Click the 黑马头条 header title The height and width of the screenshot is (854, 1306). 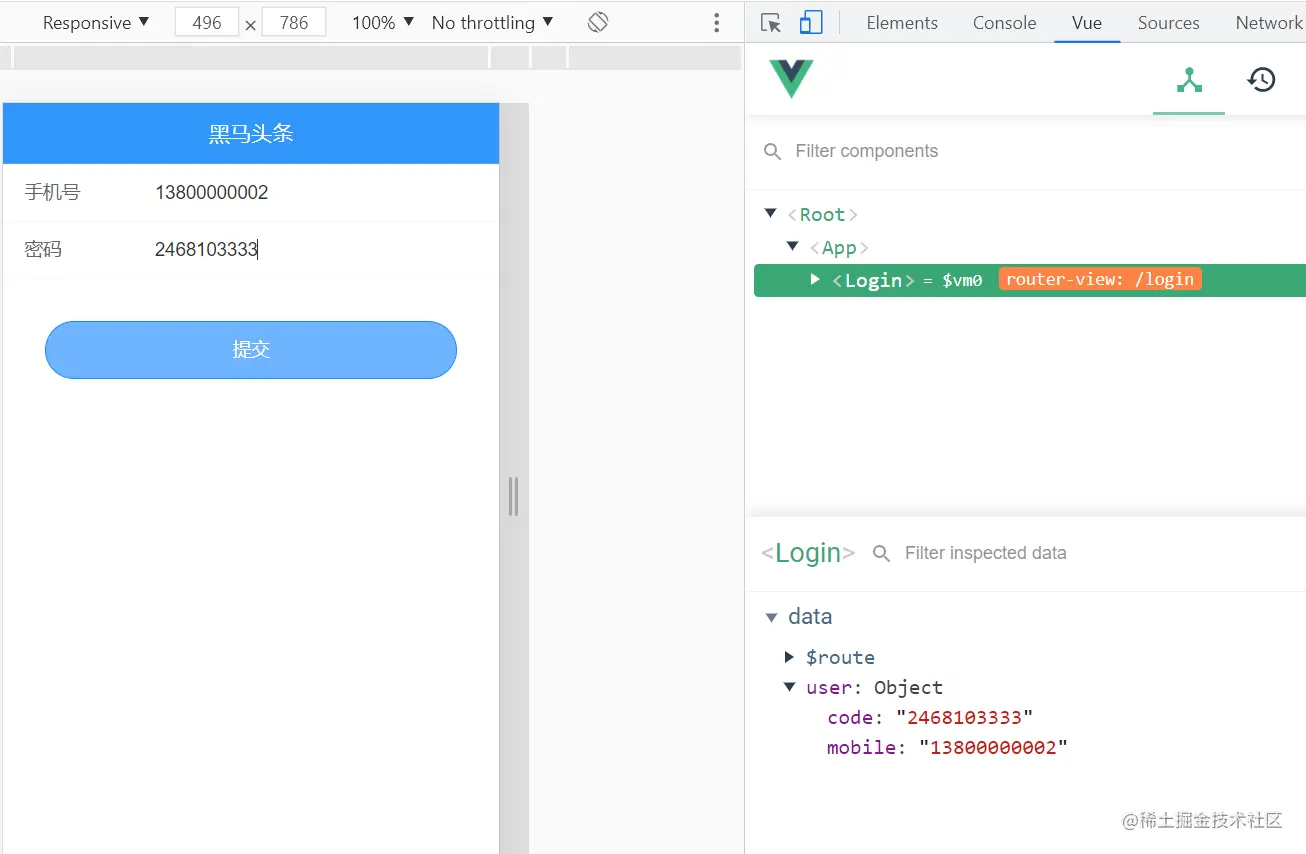coord(251,134)
